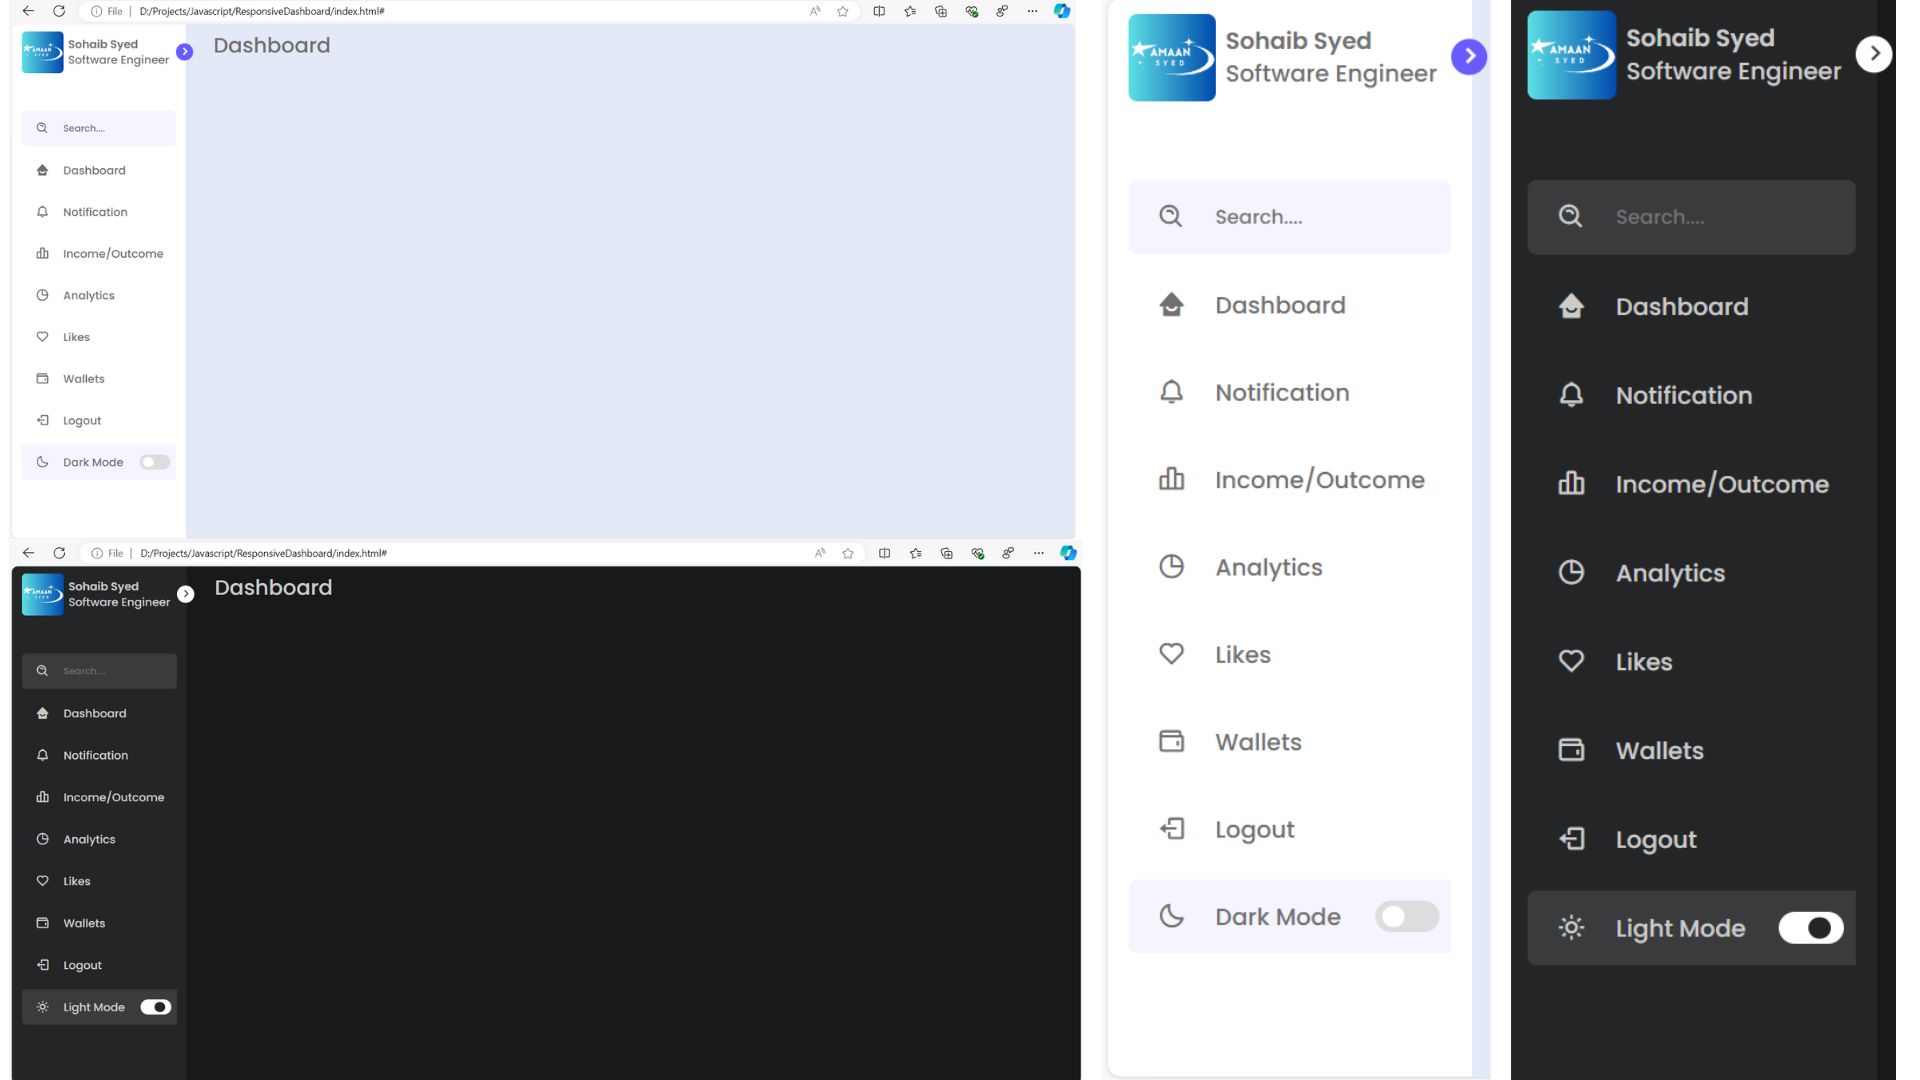Select the Dashboard home icon in sidebar
The width and height of the screenshot is (1920, 1080).
(x=1170, y=305)
